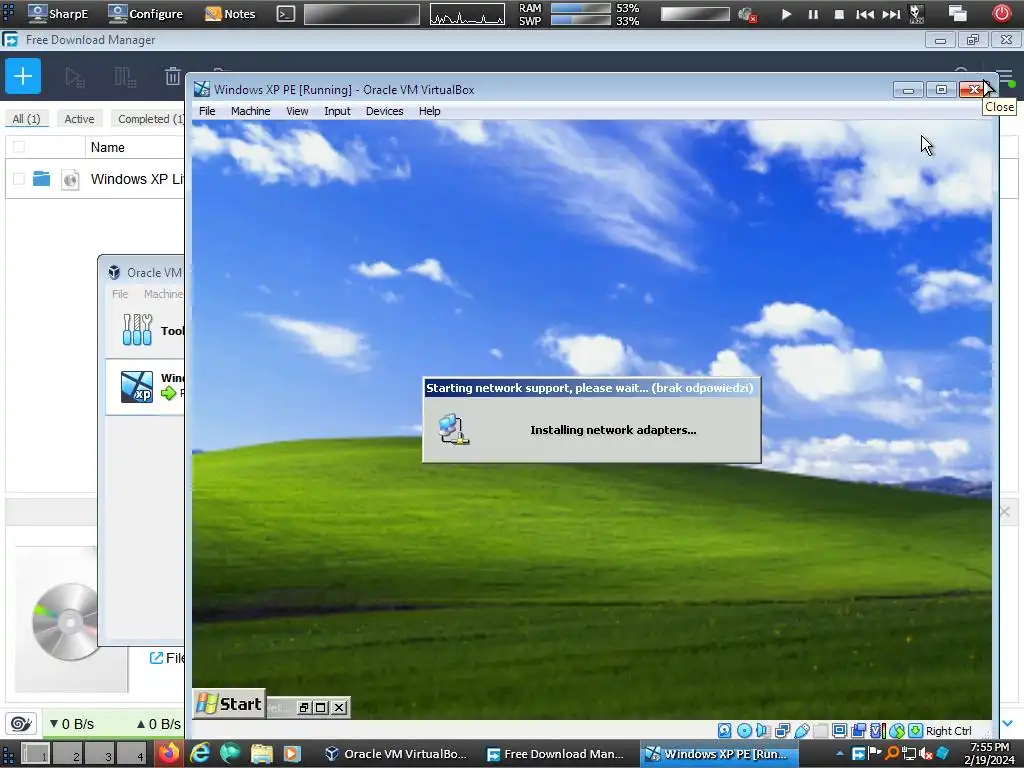1024x768 pixels.
Task: Click the display monitor icon in VM status bar
Action: 840,730
